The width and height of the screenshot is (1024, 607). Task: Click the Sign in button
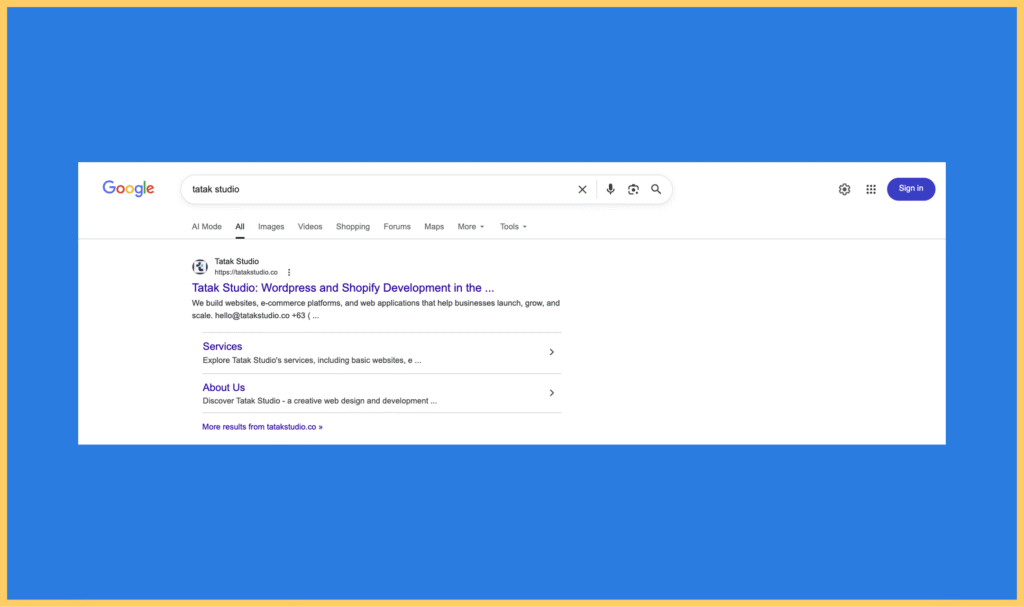pos(910,189)
